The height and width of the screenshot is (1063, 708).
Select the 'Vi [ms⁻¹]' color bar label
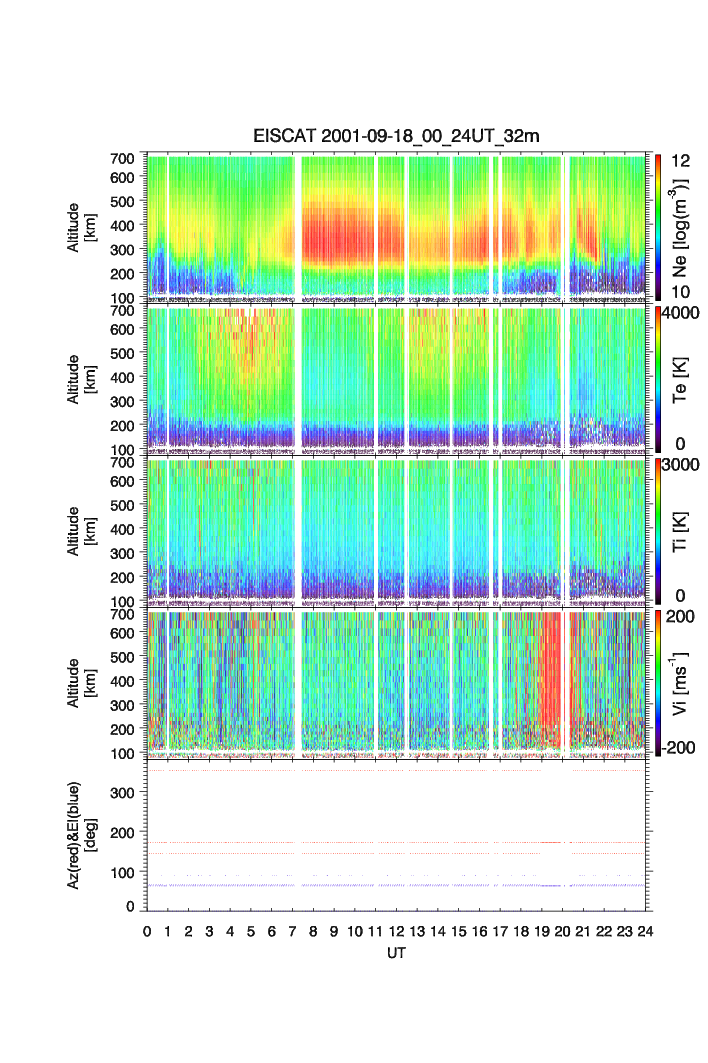[682, 682]
